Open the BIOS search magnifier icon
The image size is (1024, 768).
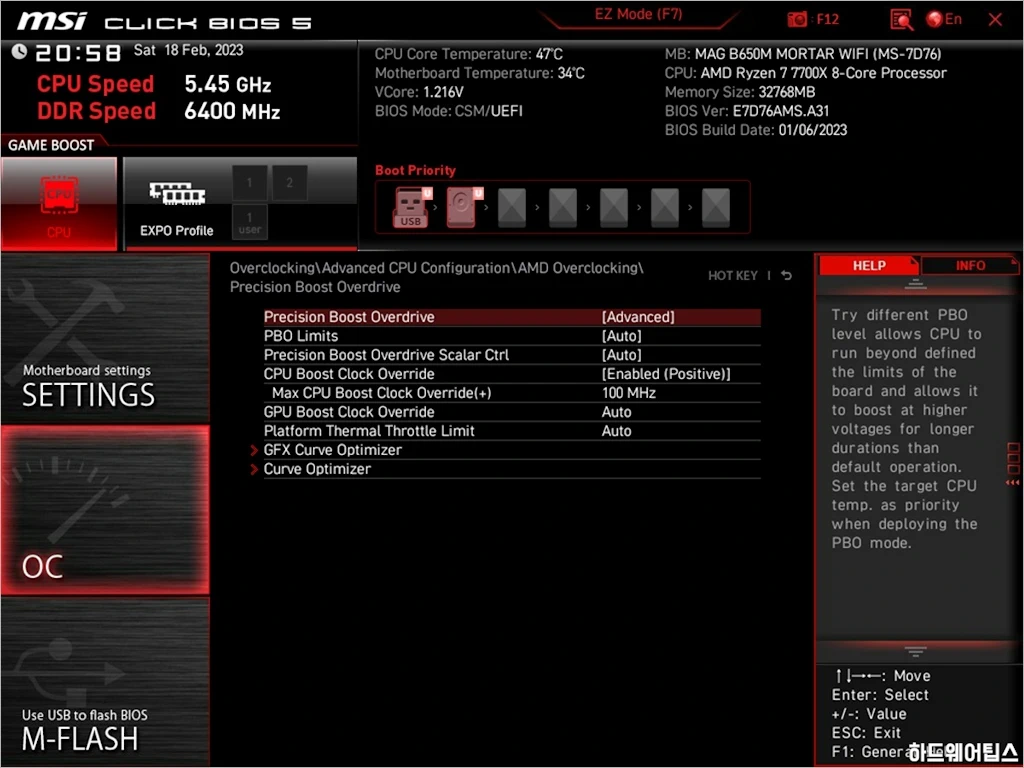901,20
